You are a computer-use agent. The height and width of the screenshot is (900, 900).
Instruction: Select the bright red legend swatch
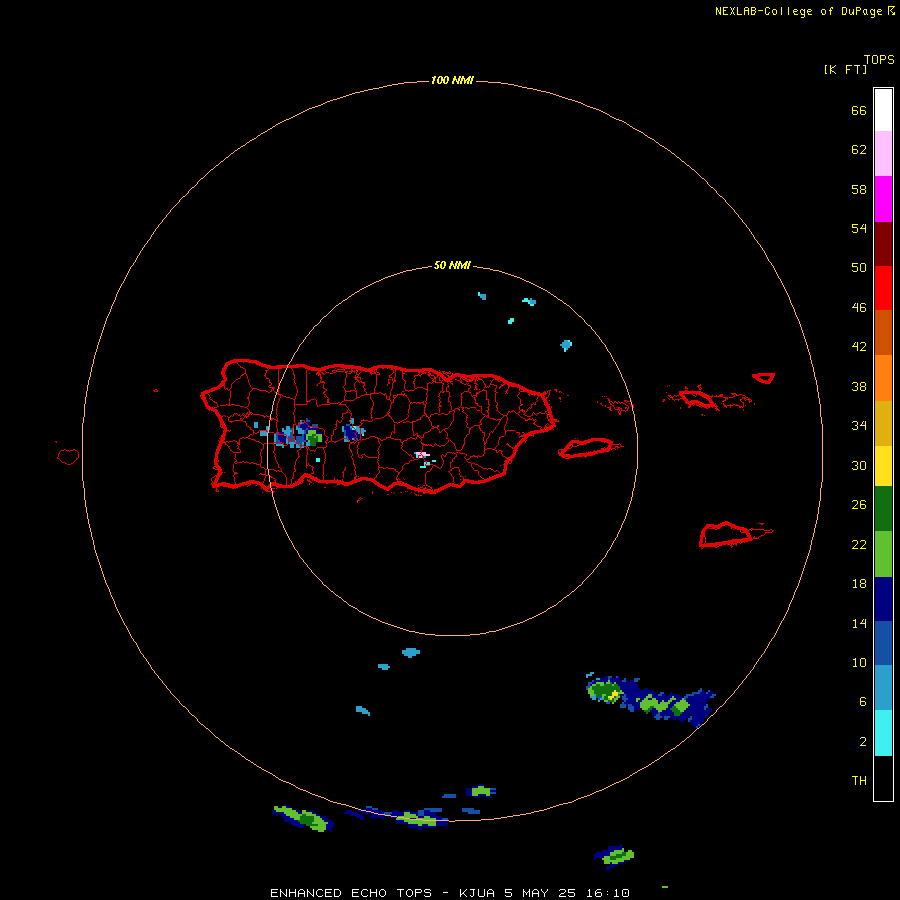point(883,288)
